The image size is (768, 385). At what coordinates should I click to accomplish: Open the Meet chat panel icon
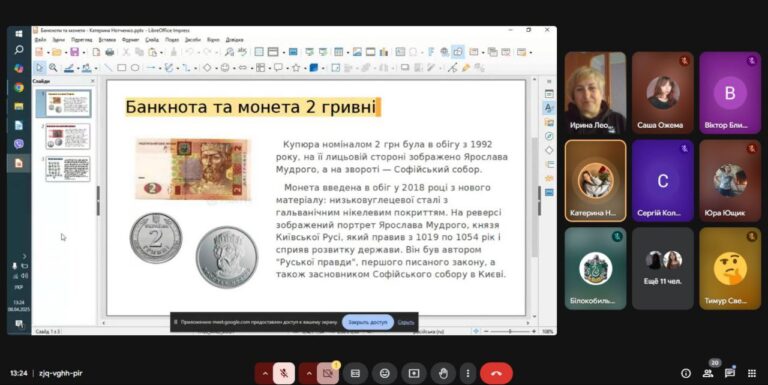(x=730, y=373)
